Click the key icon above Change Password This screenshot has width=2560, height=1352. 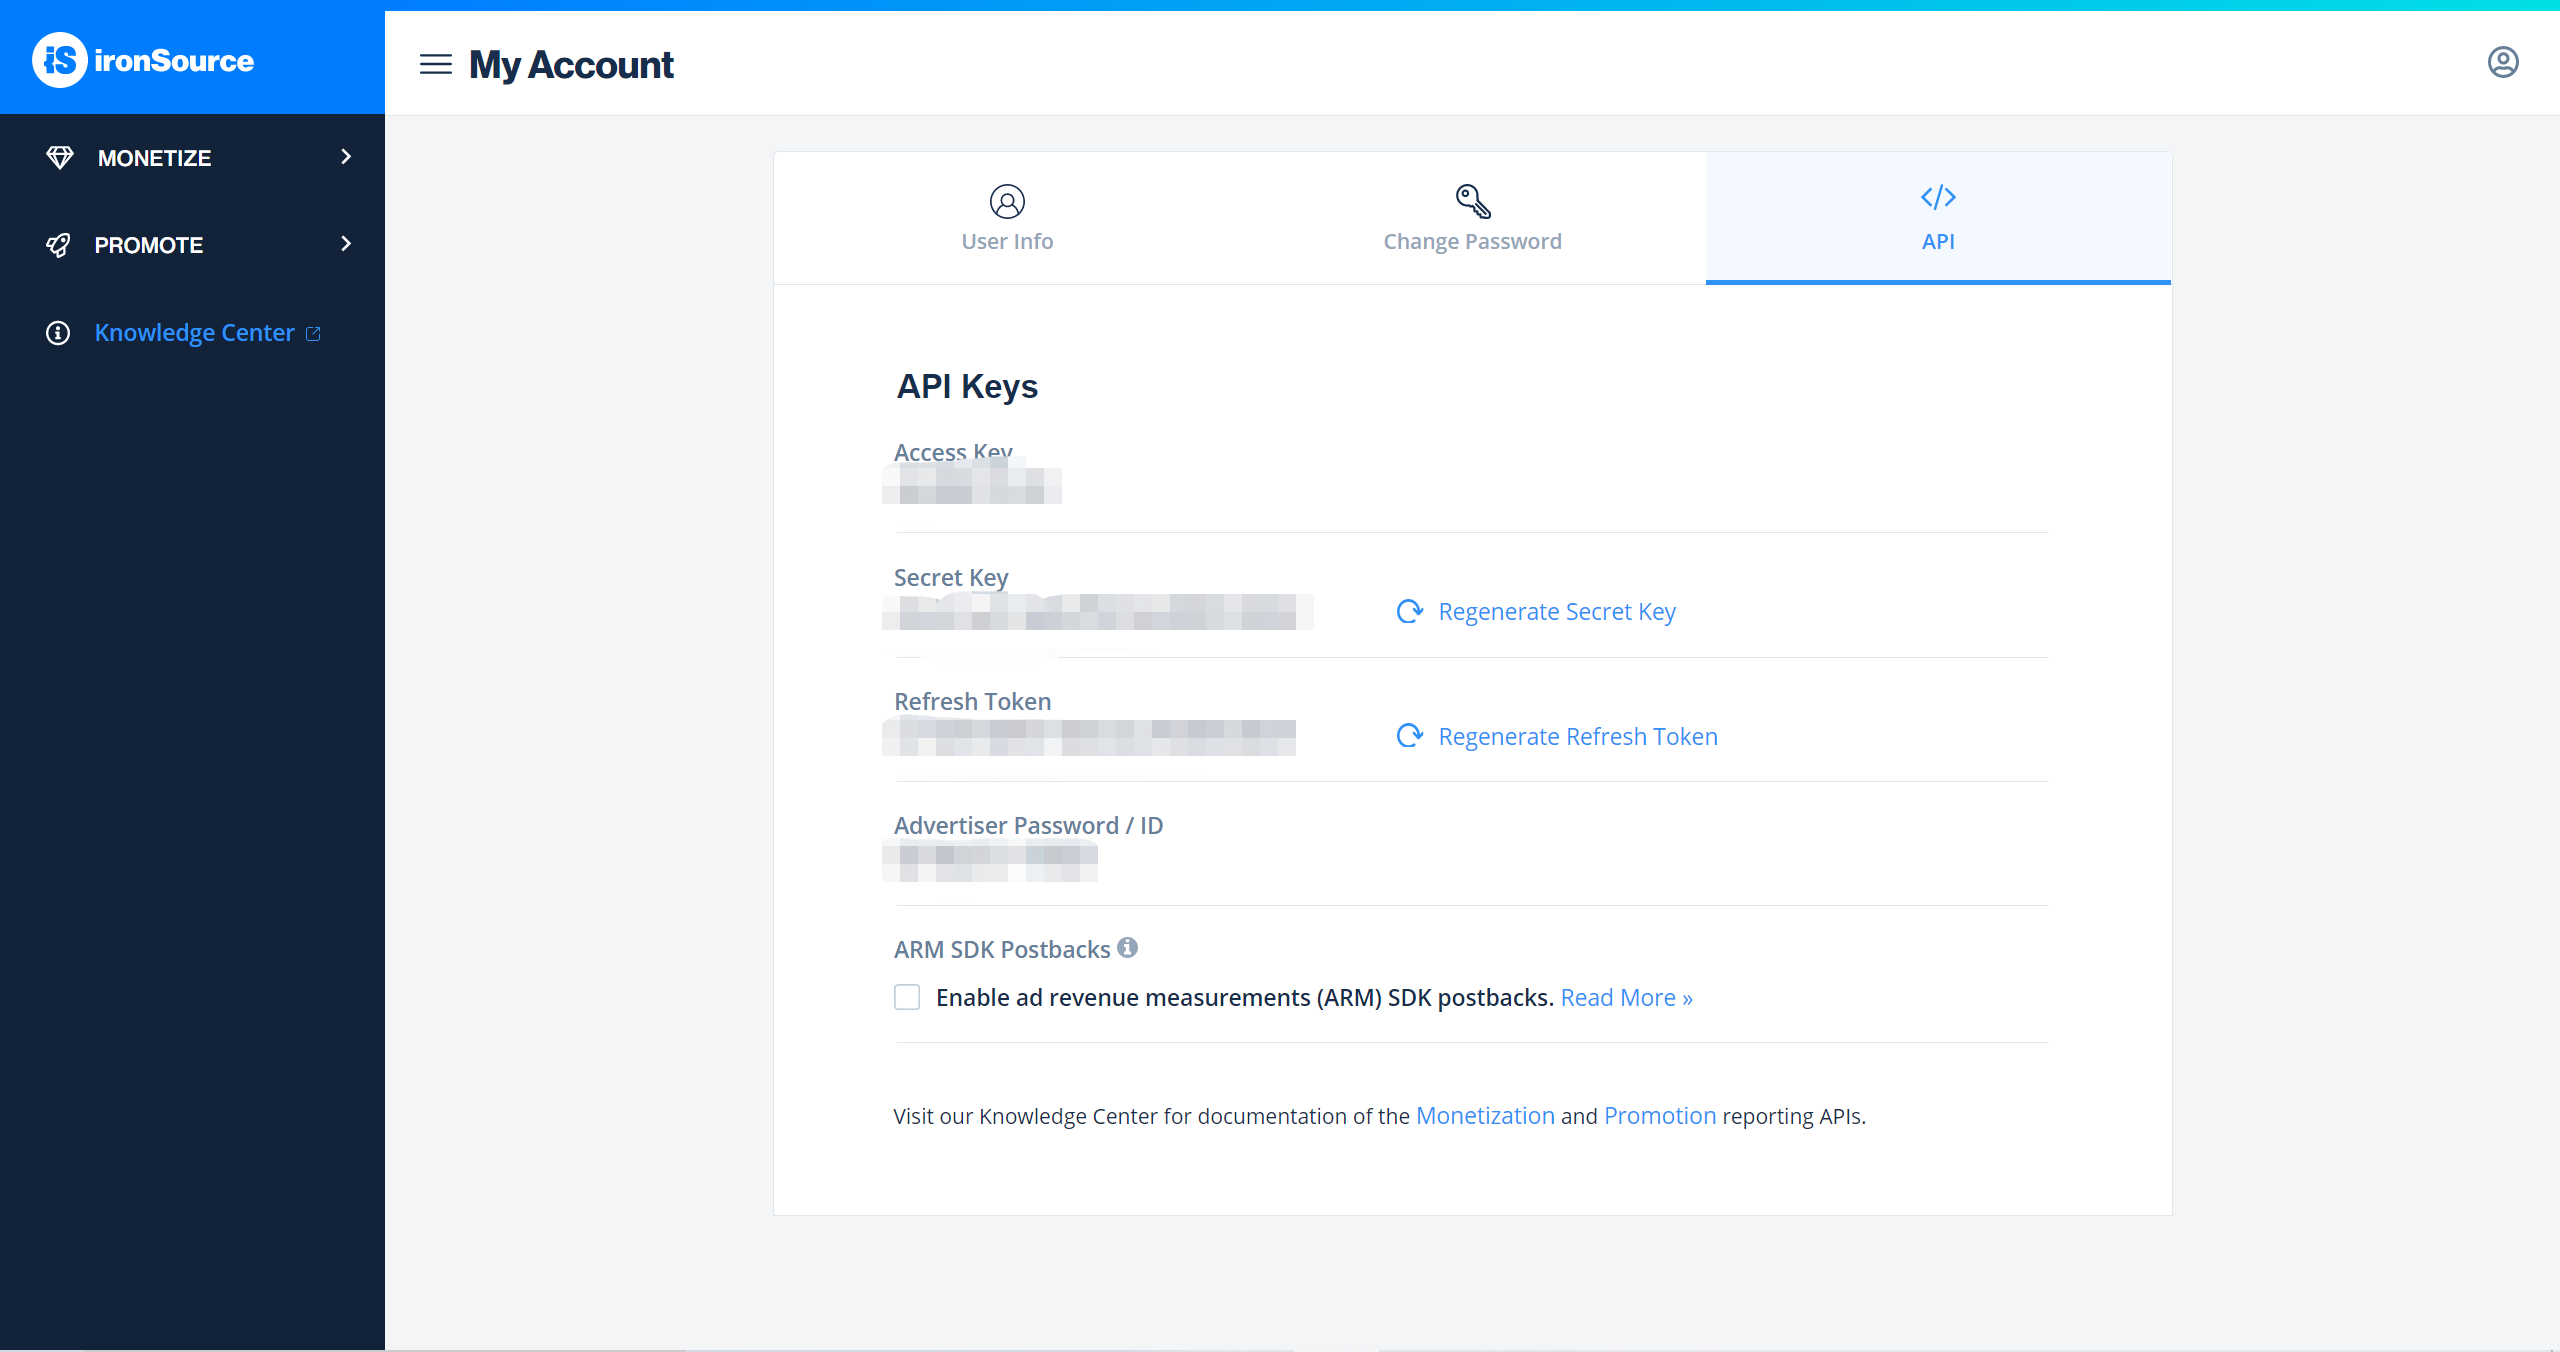coord(1471,200)
